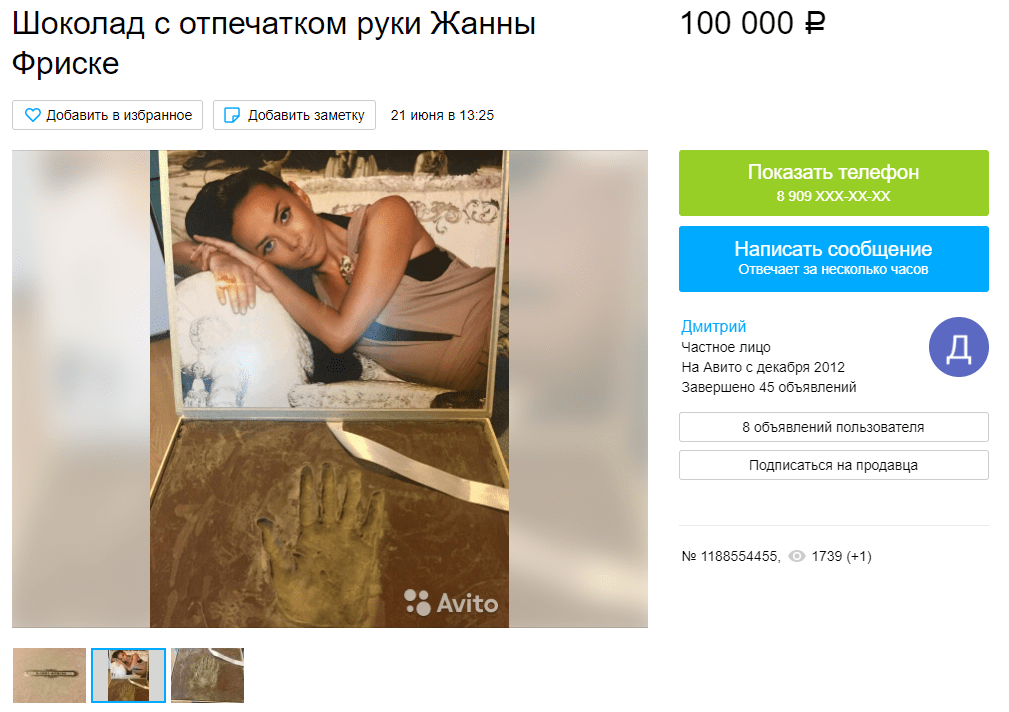Select the third thumbnail of handprint
Image resolution: width=1009 pixels, height=712 pixels.
point(207,675)
